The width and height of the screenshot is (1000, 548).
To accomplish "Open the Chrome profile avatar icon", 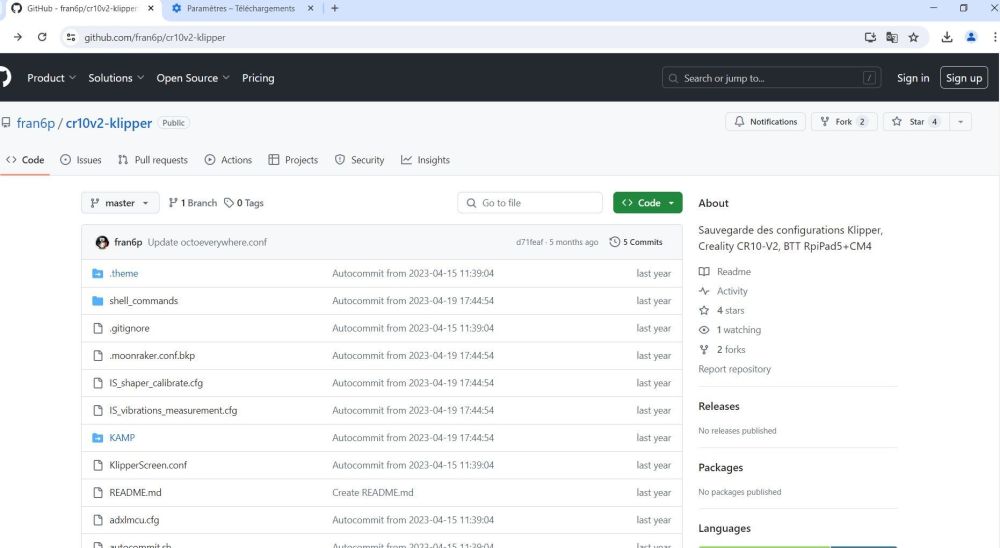I will click(971, 37).
